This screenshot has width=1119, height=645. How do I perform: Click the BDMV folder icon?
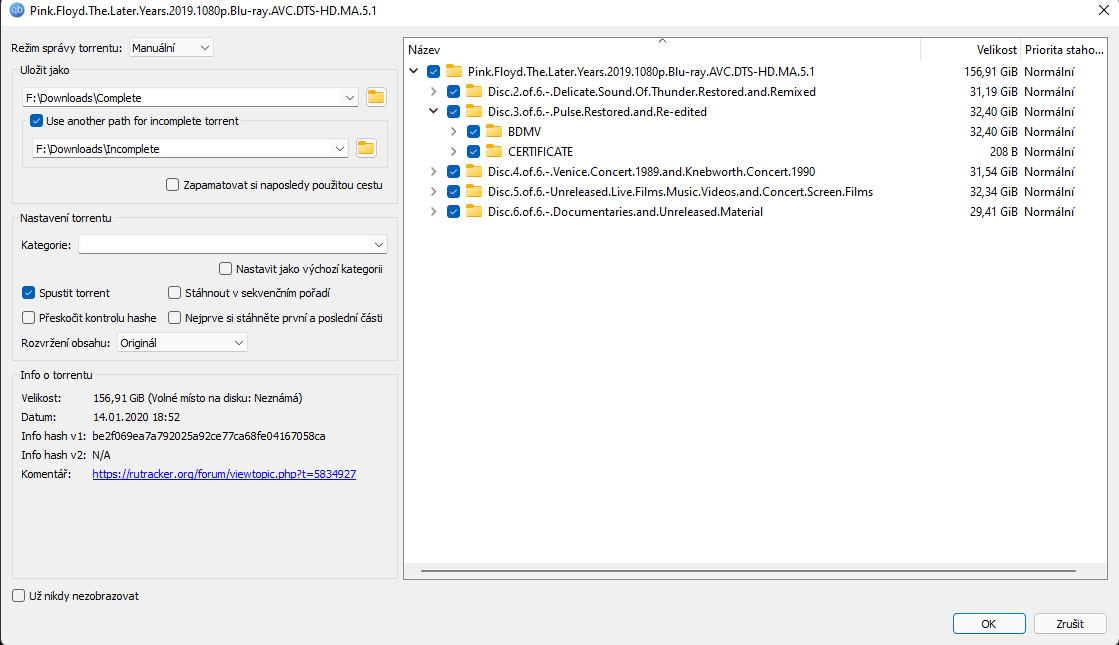494,131
